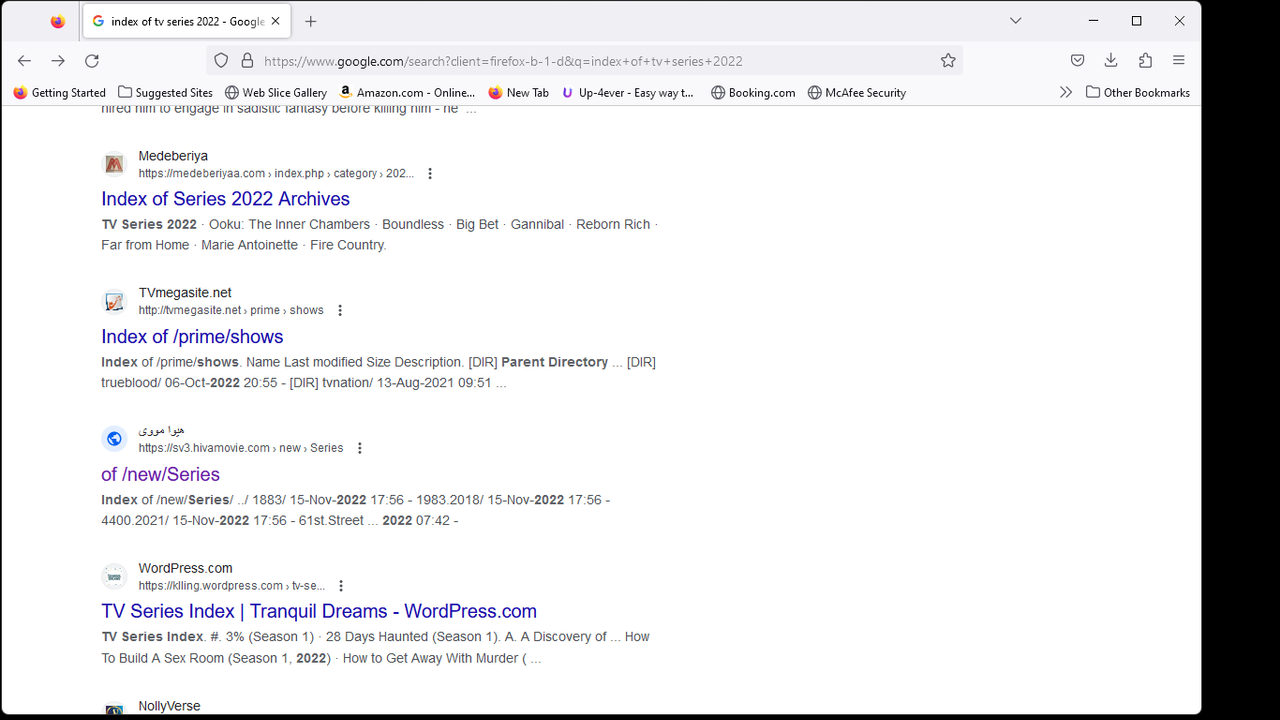Open a new tab with plus button

point(311,21)
